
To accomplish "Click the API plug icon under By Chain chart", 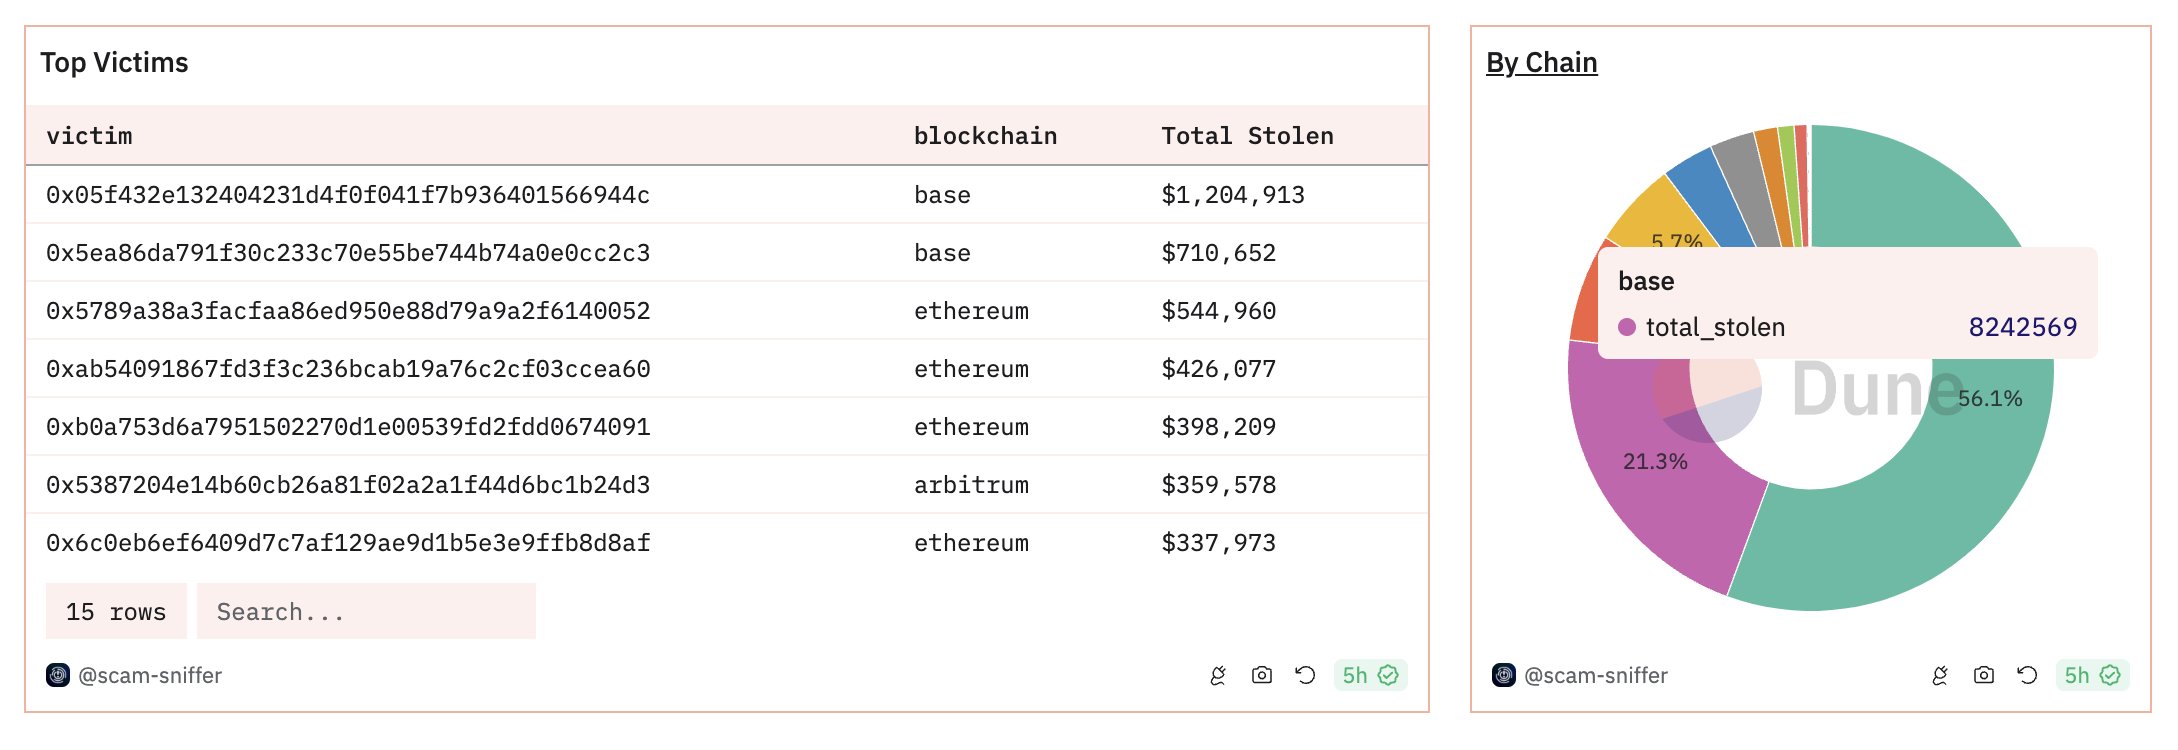I will [x=1940, y=676].
